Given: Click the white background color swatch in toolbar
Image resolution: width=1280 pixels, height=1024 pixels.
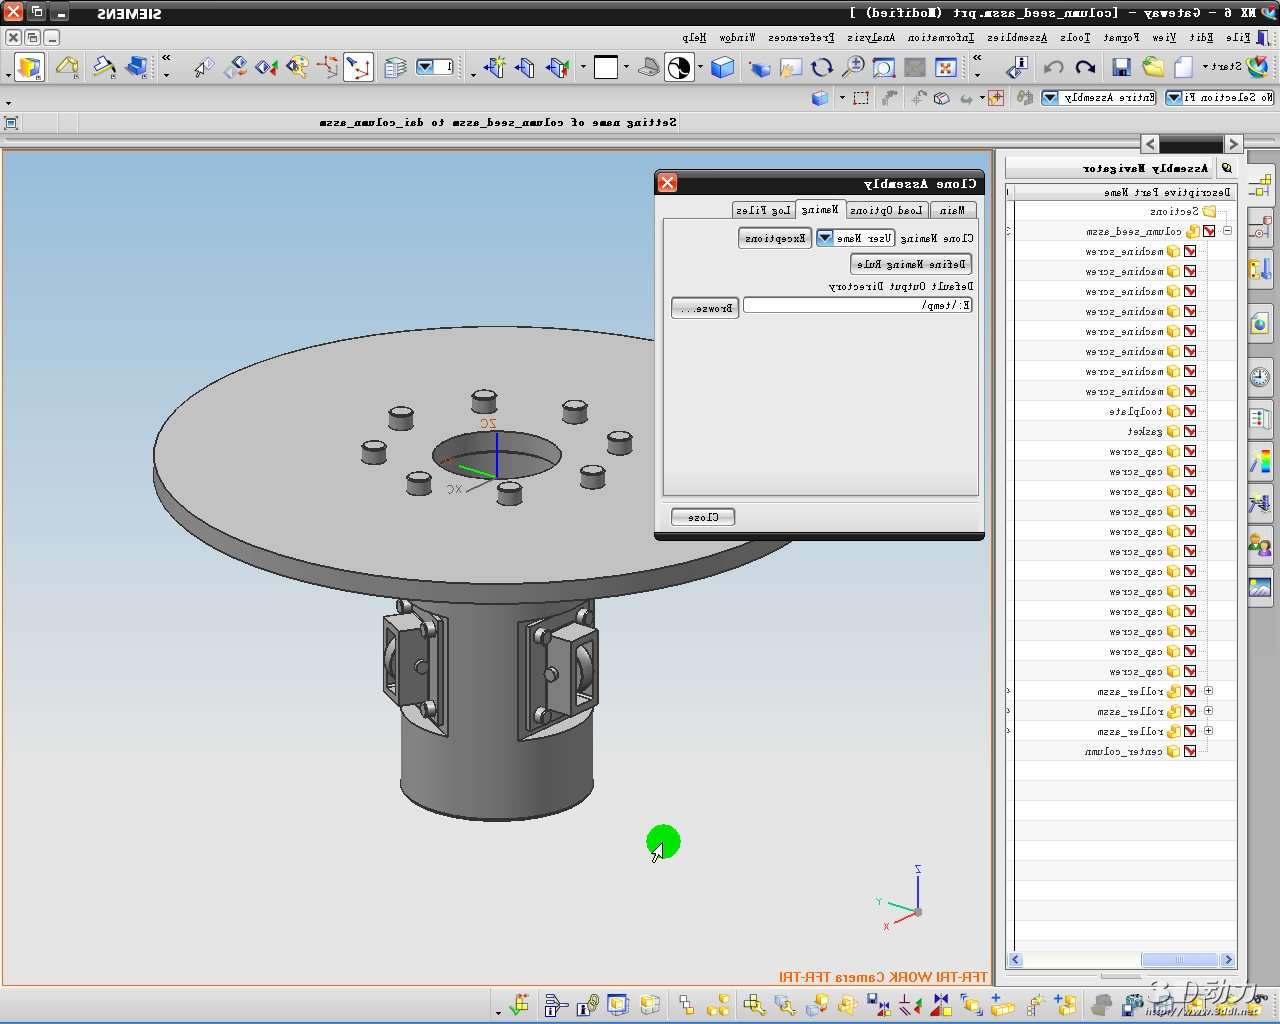Looking at the screenshot, I should pos(606,67).
